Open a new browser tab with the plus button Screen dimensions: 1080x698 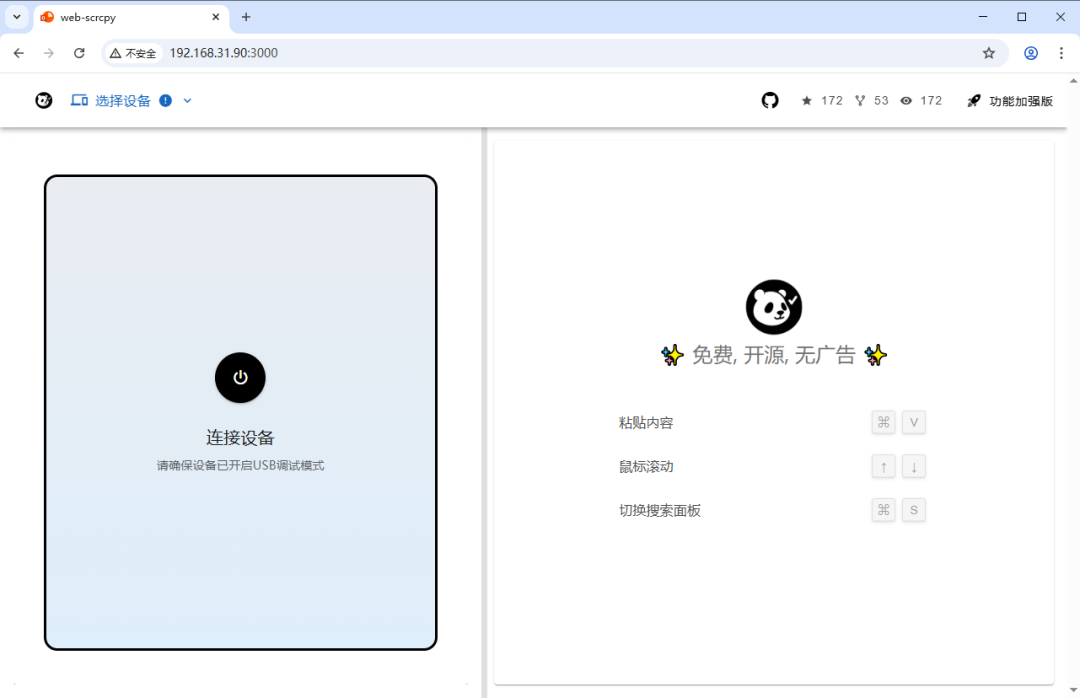click(x=246, y=17)
